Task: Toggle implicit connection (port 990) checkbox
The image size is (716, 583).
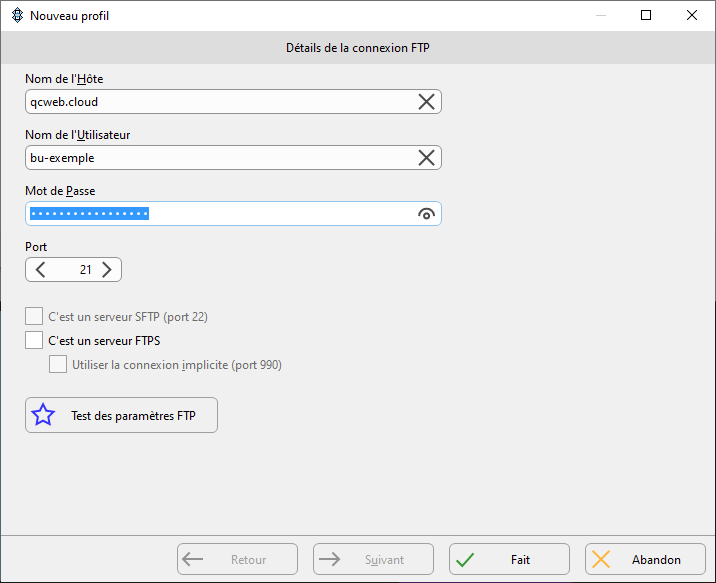Action: tap(58, 364)
